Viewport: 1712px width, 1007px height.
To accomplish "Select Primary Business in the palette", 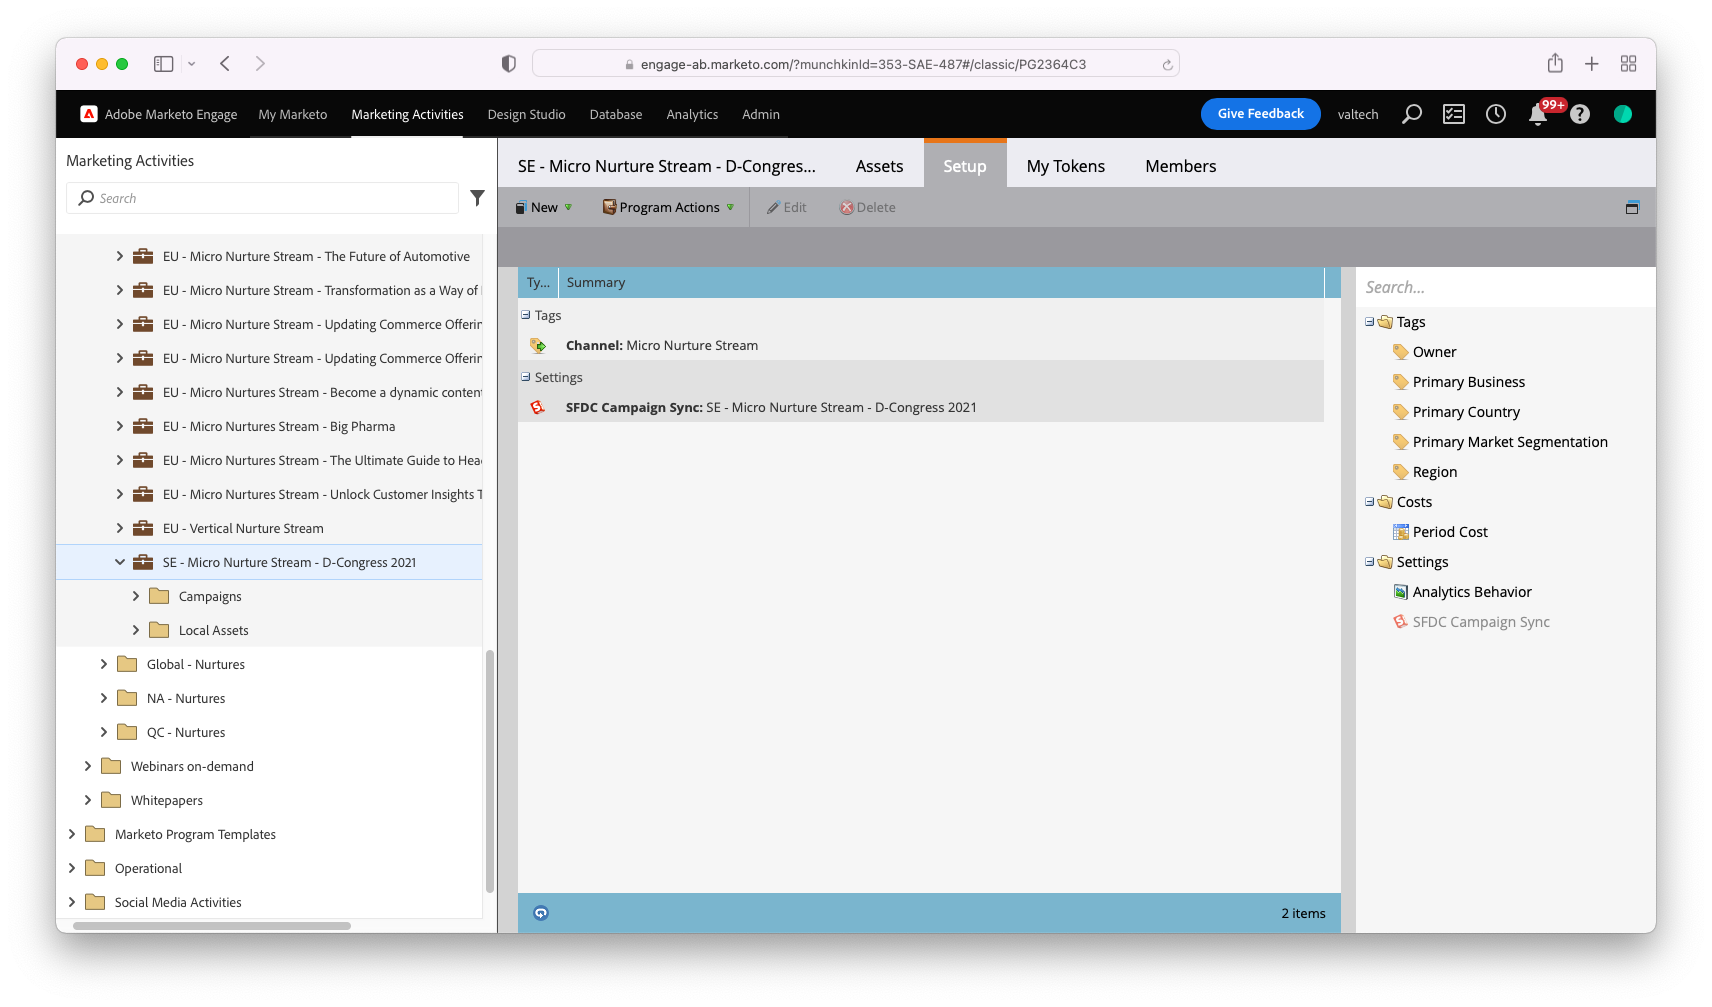I will click(x=1468, y=382).
